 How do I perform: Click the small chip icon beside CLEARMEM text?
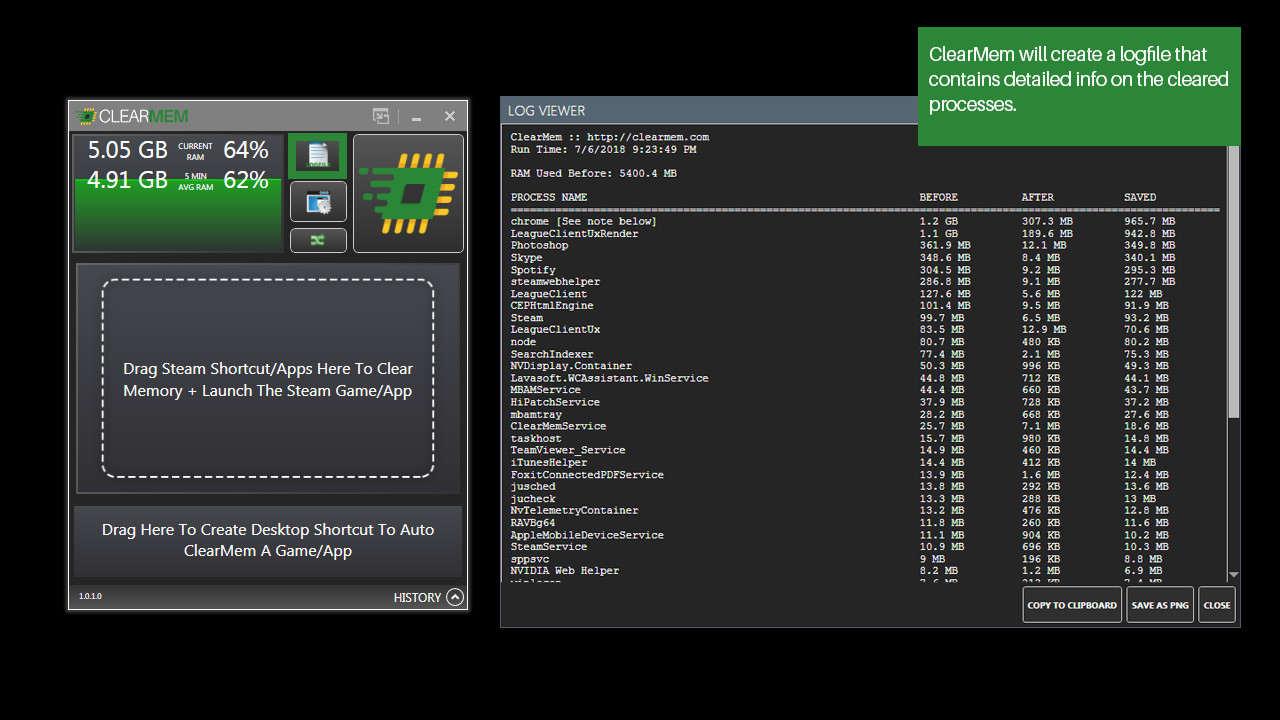click(85, 115)
